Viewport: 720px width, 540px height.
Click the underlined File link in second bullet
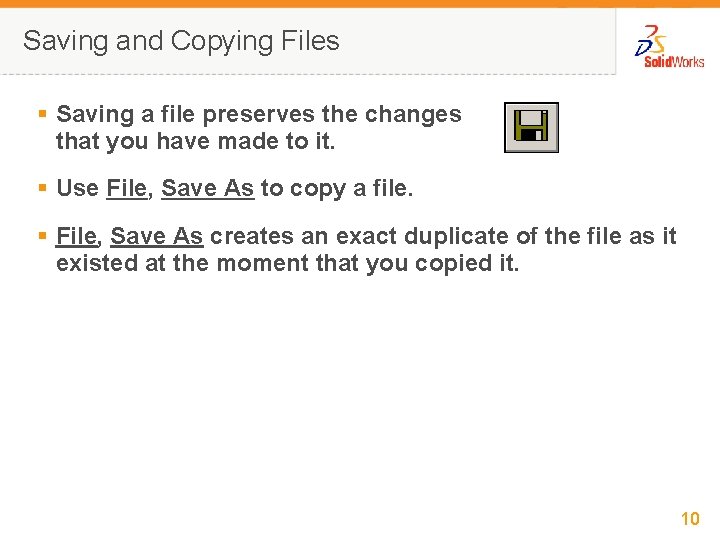[126, 188]
